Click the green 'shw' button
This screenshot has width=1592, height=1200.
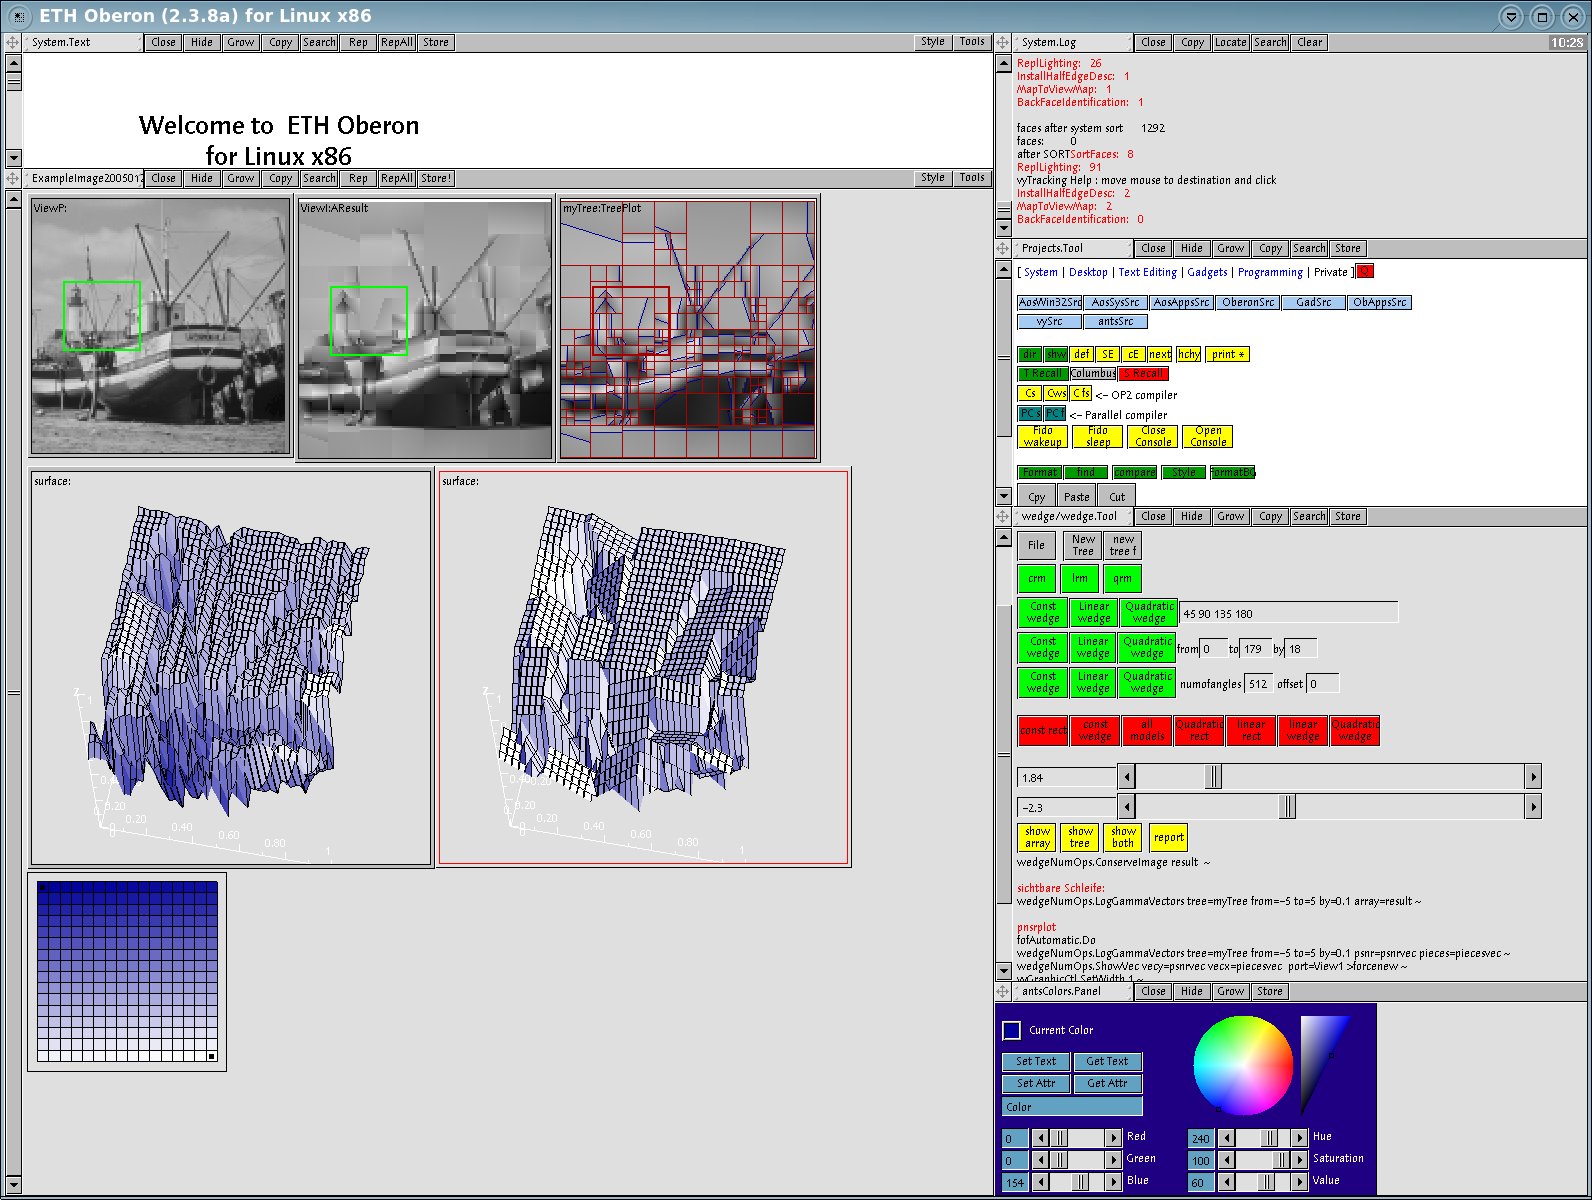(x=1056, y=354)
